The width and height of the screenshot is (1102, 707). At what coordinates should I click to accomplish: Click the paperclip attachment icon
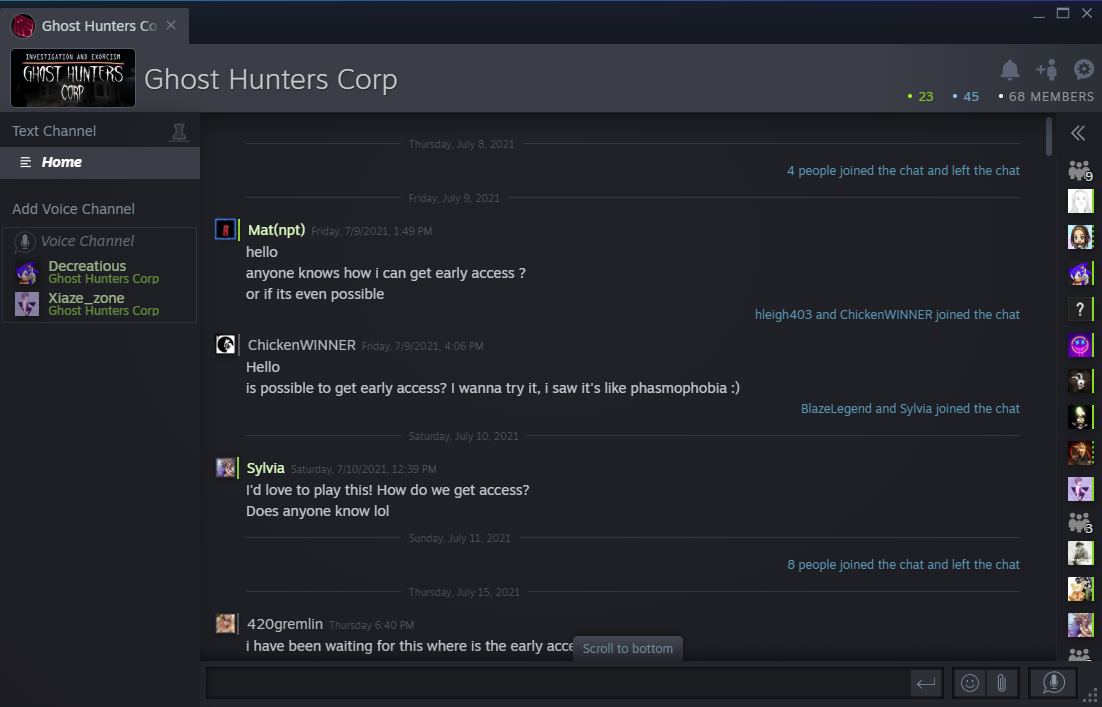1001,683
